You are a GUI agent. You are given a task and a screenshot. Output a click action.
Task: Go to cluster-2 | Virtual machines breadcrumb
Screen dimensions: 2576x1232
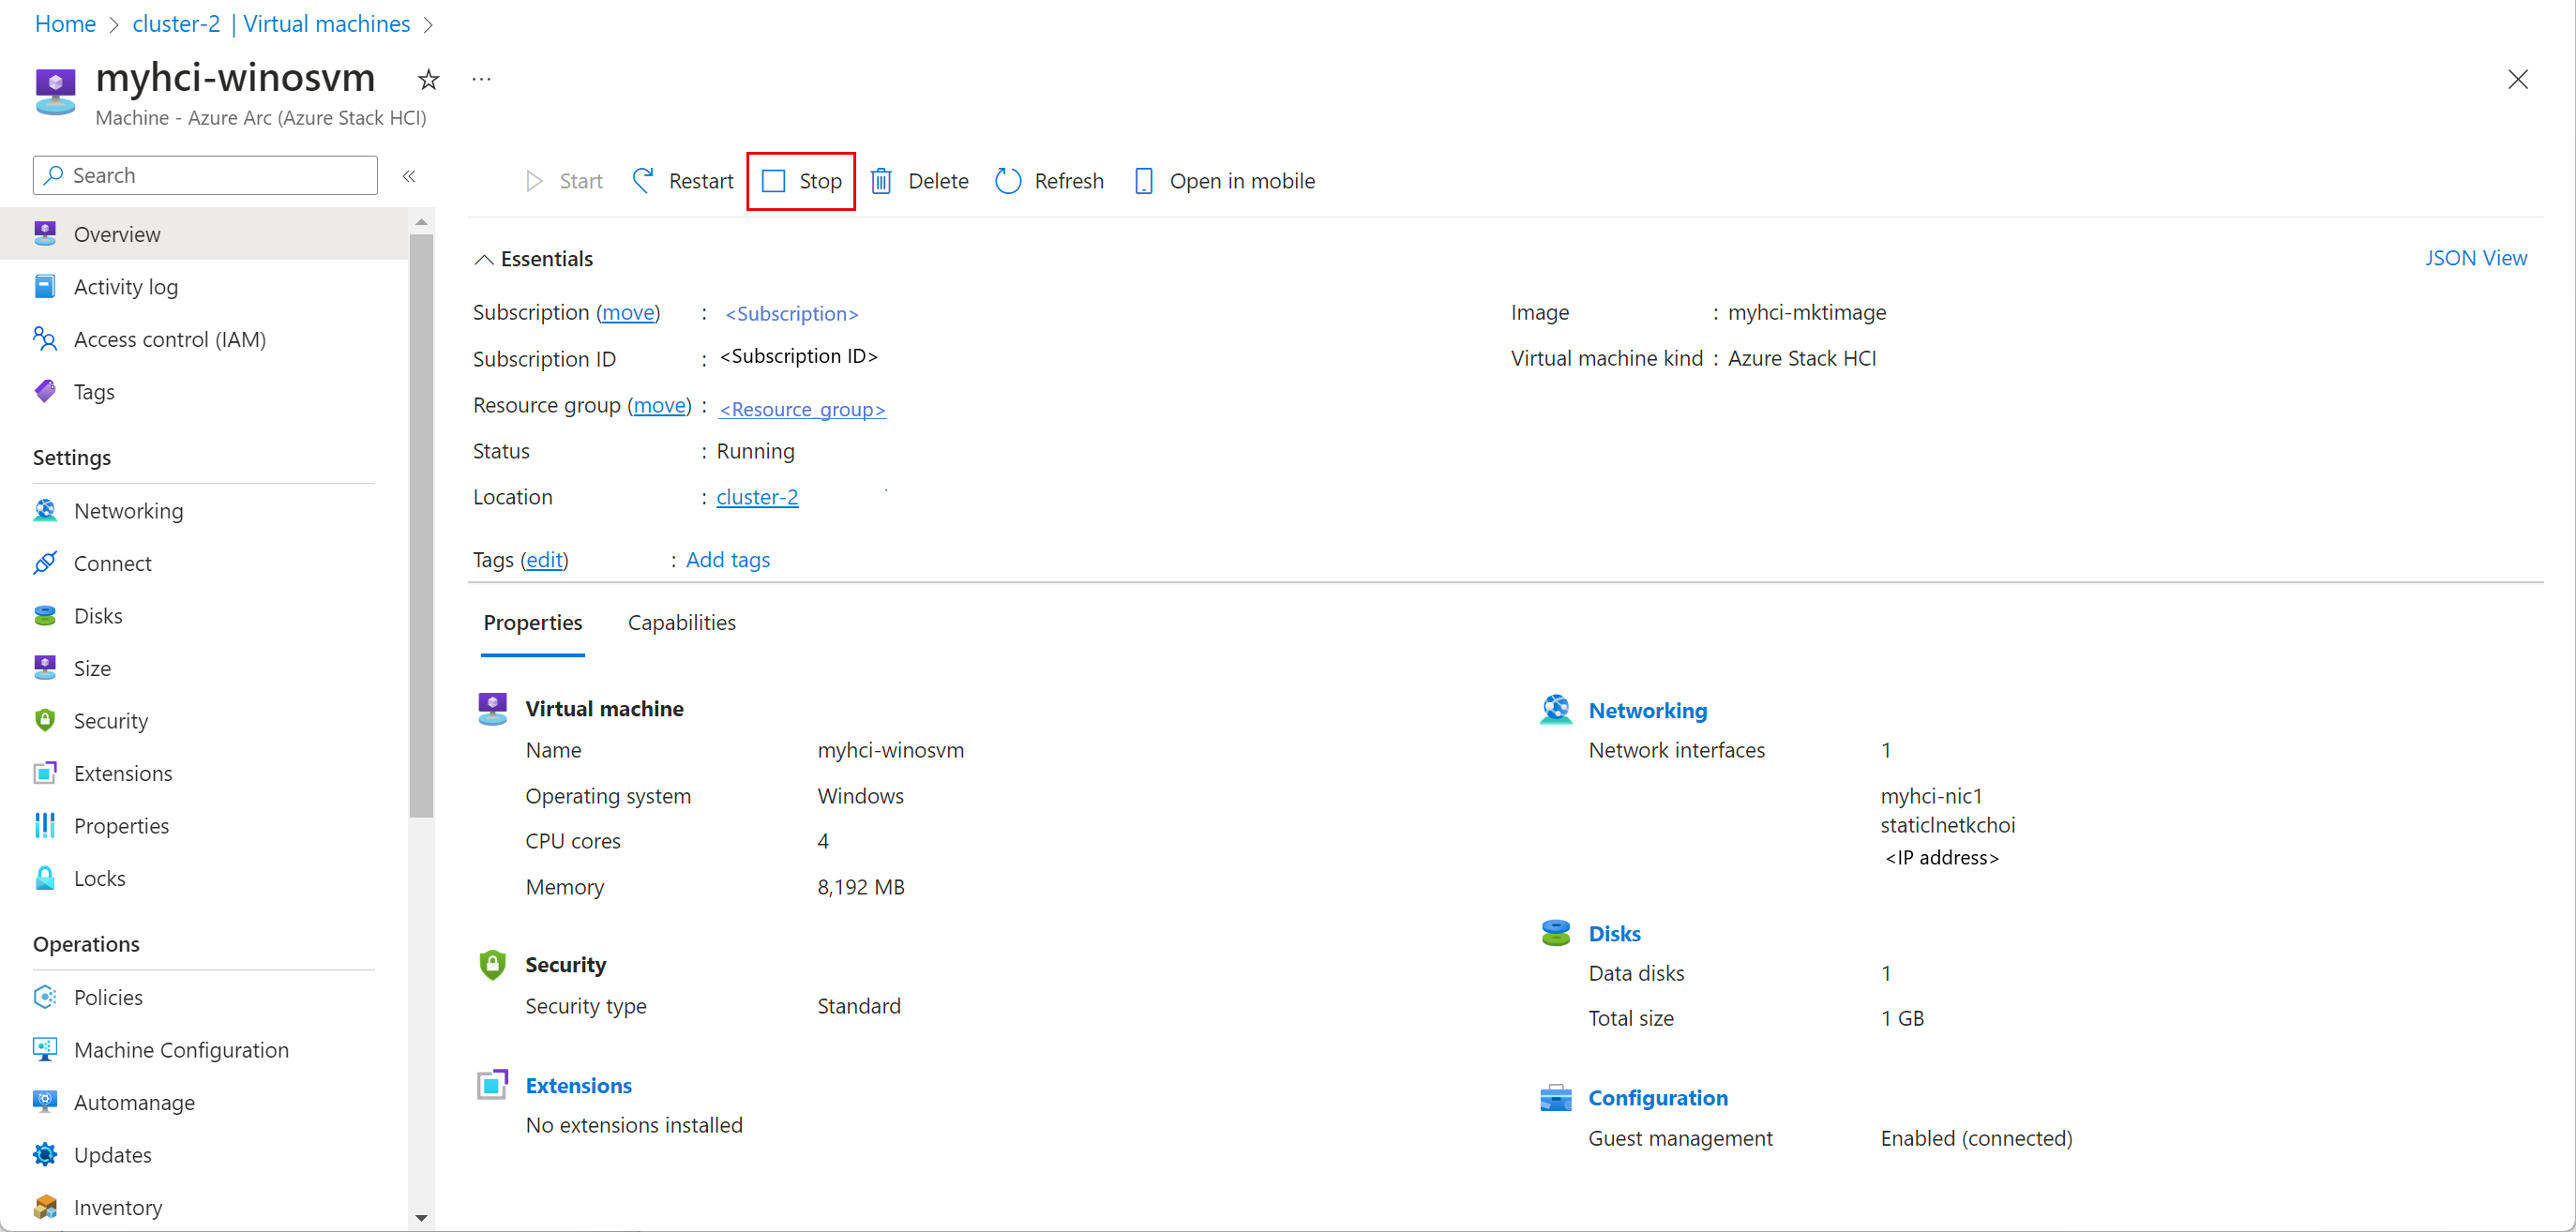[x=271, y=23]
